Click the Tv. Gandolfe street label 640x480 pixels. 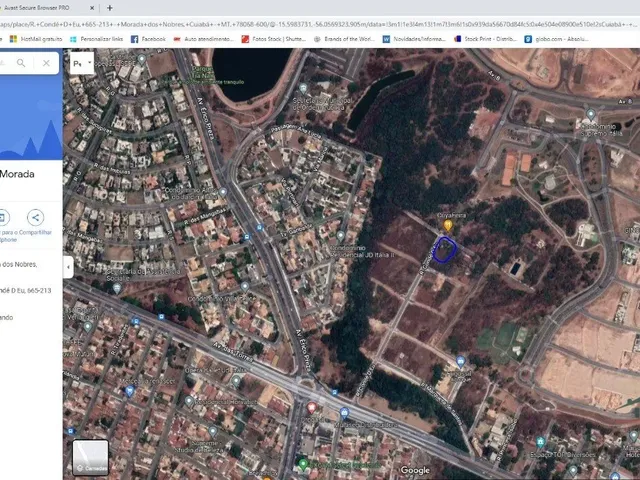click(x=296, y=231)
